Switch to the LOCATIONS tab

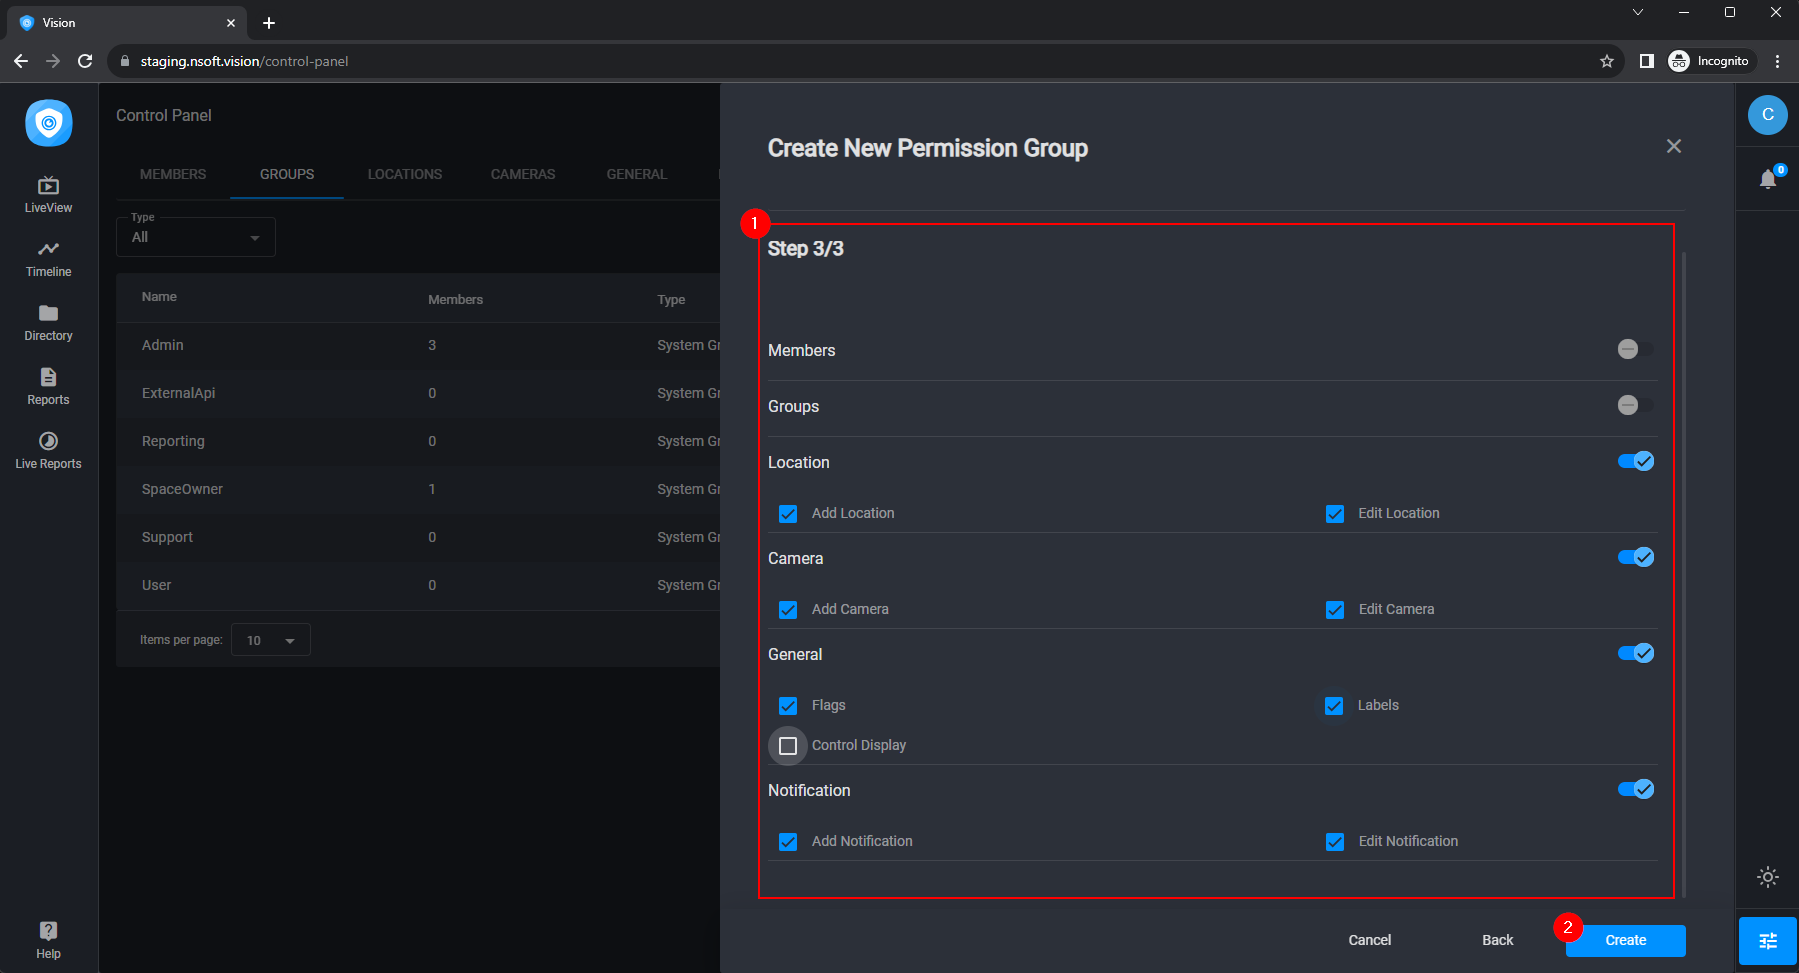point(405,174)
